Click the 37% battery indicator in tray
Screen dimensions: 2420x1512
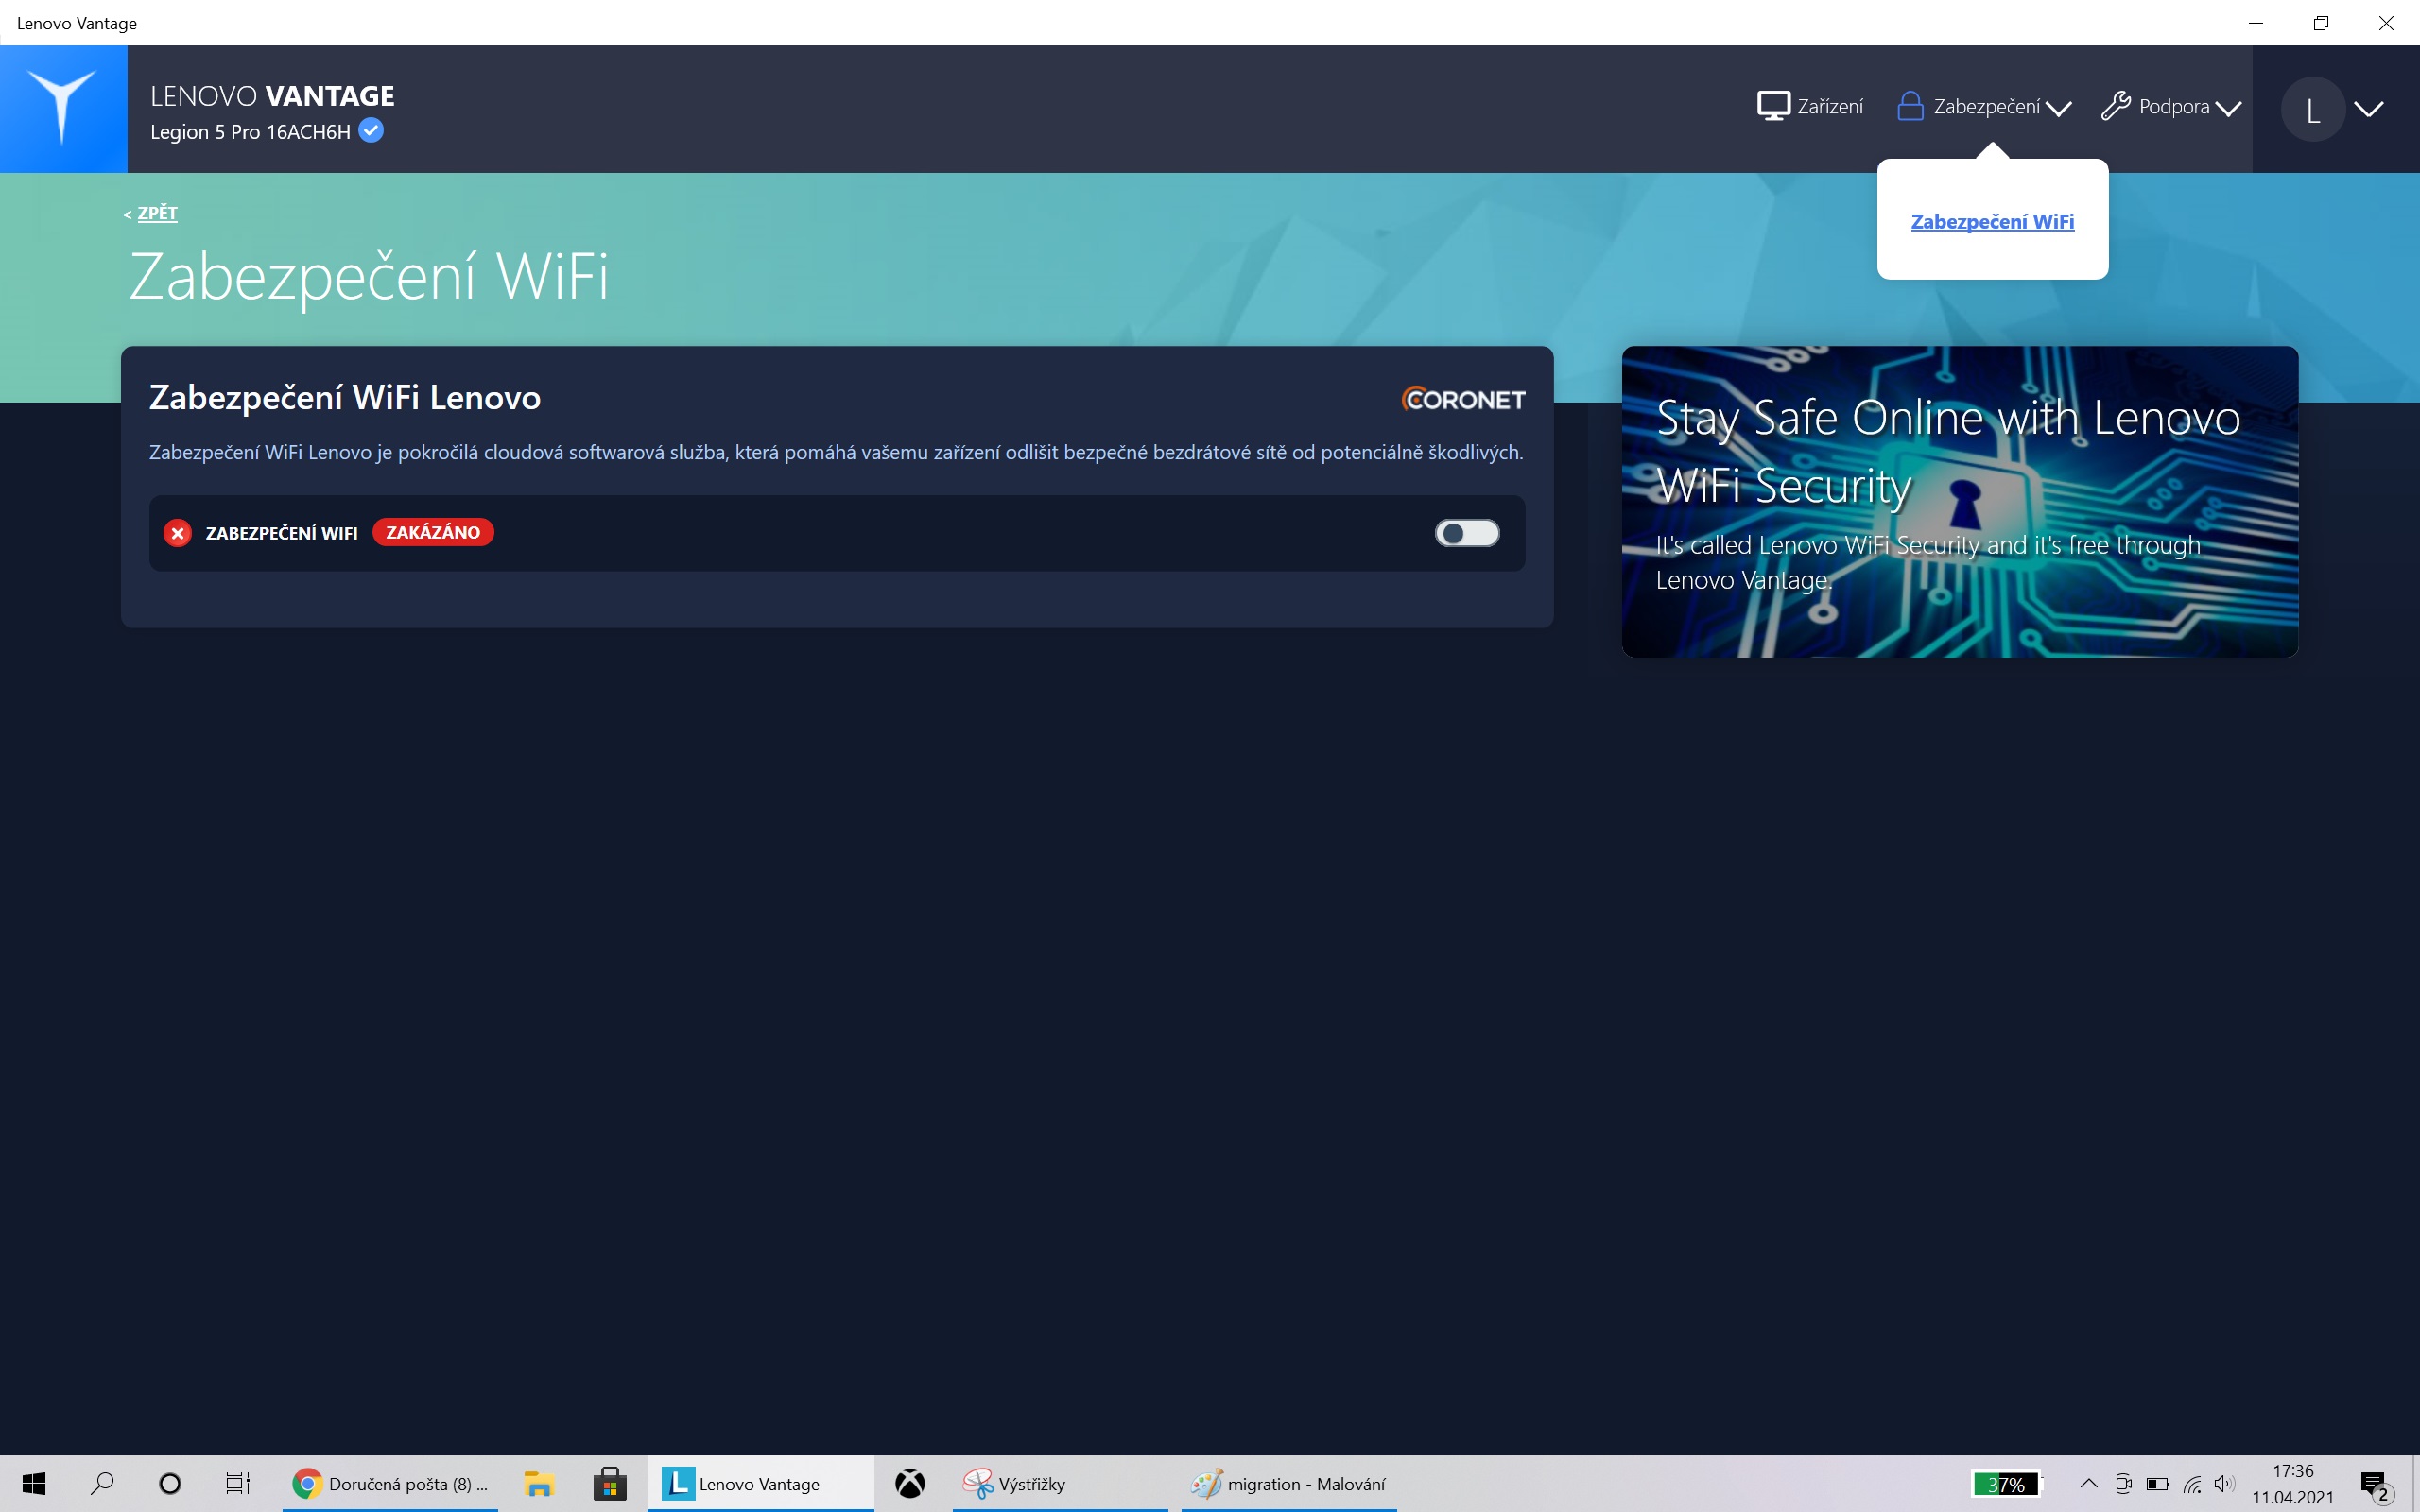(2005, 1484)
